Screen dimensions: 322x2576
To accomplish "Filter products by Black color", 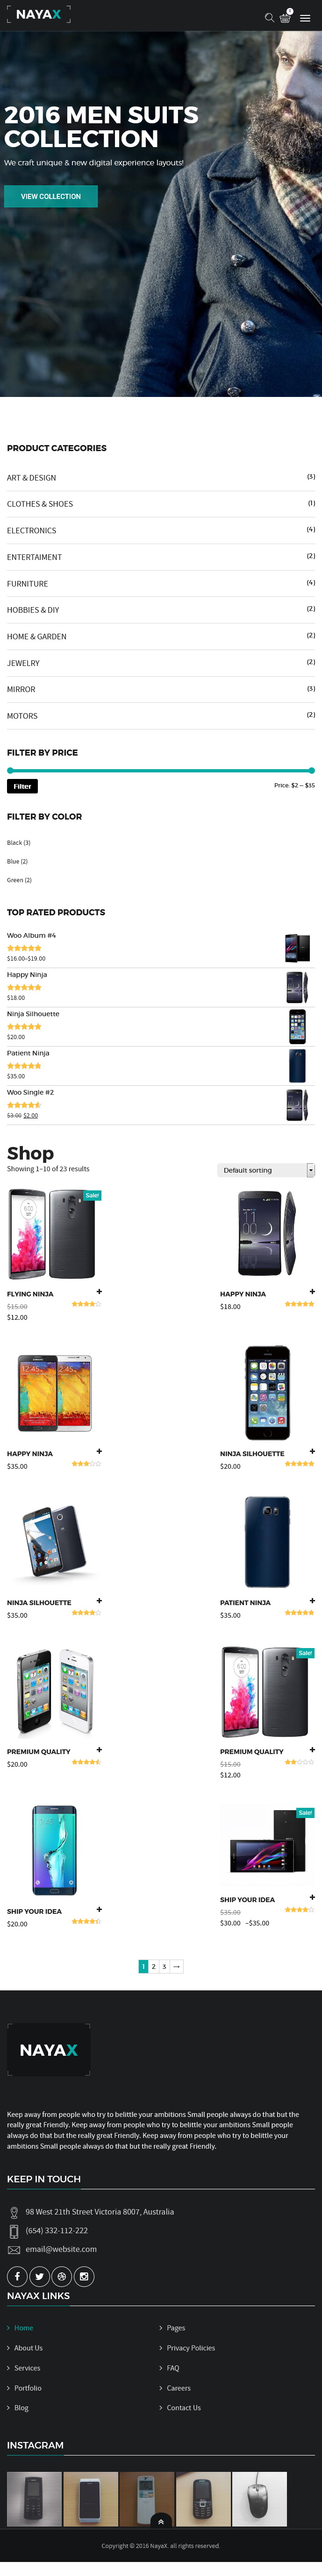I will [19, 842].
